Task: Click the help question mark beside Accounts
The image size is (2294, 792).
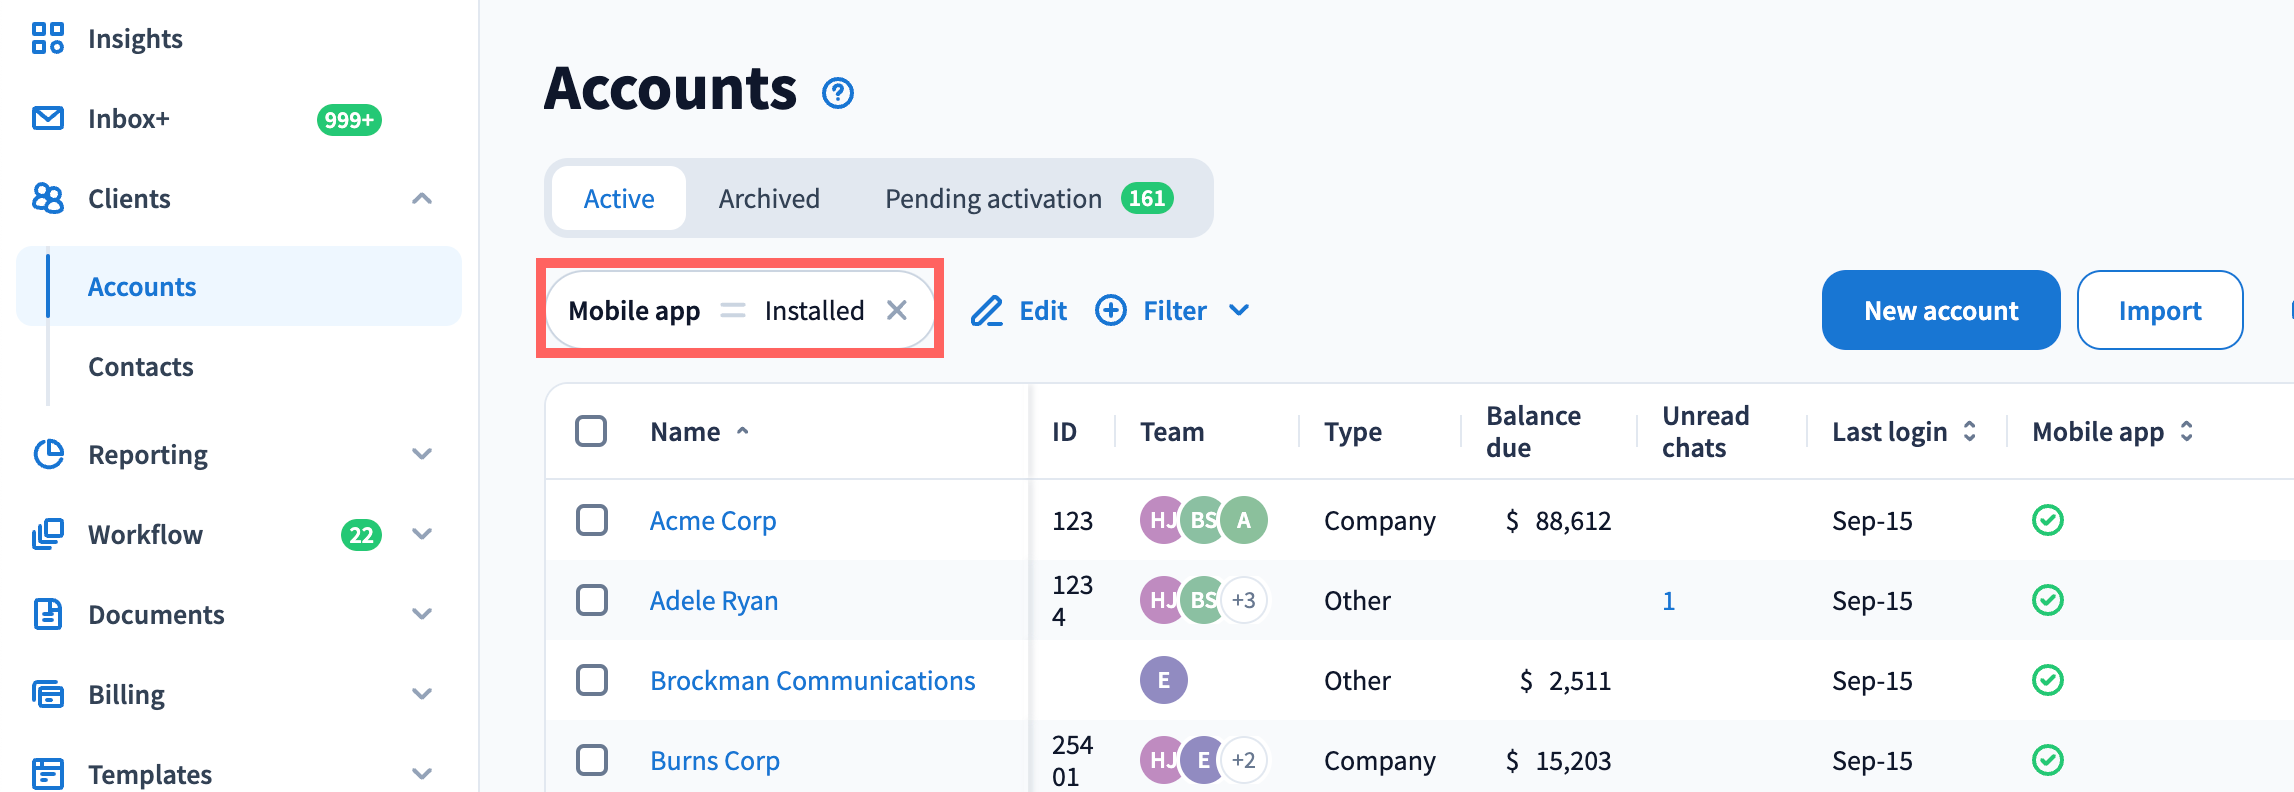Action: pyautogui.click(x=837, y=93)
